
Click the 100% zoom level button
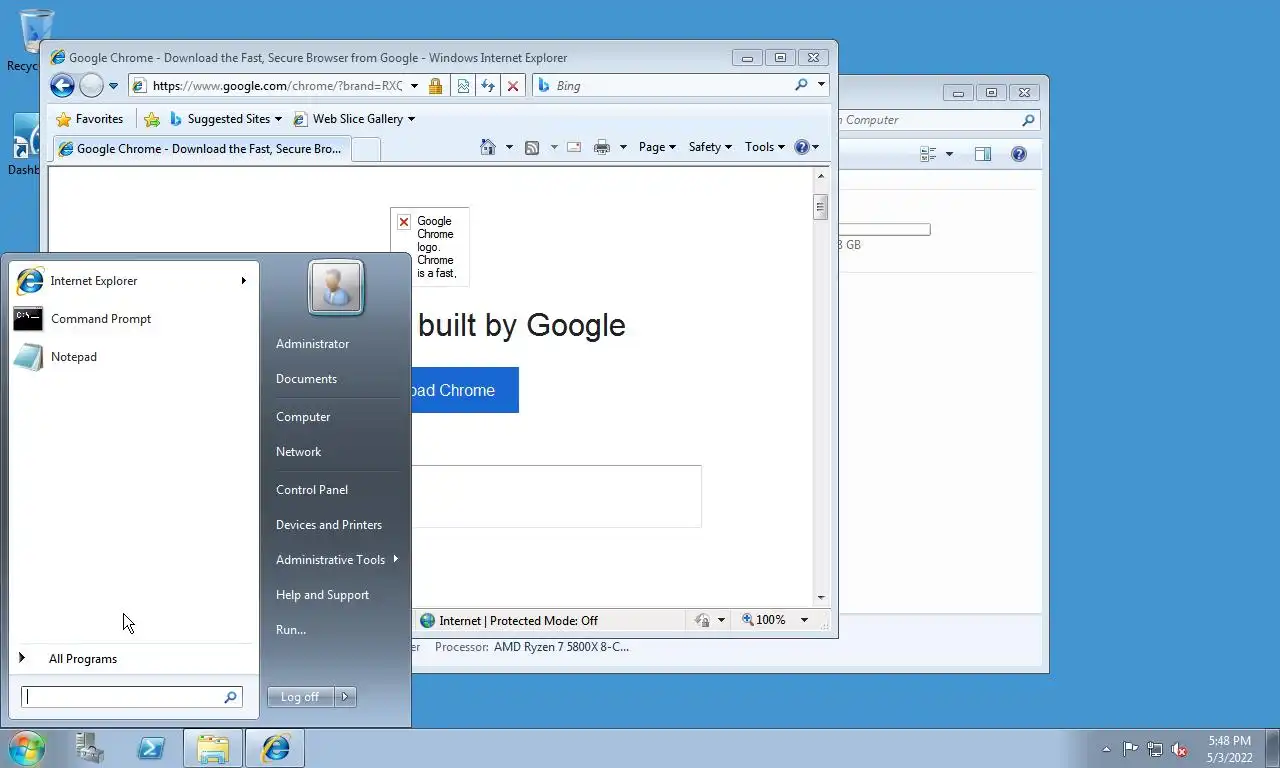pos(764,620)
